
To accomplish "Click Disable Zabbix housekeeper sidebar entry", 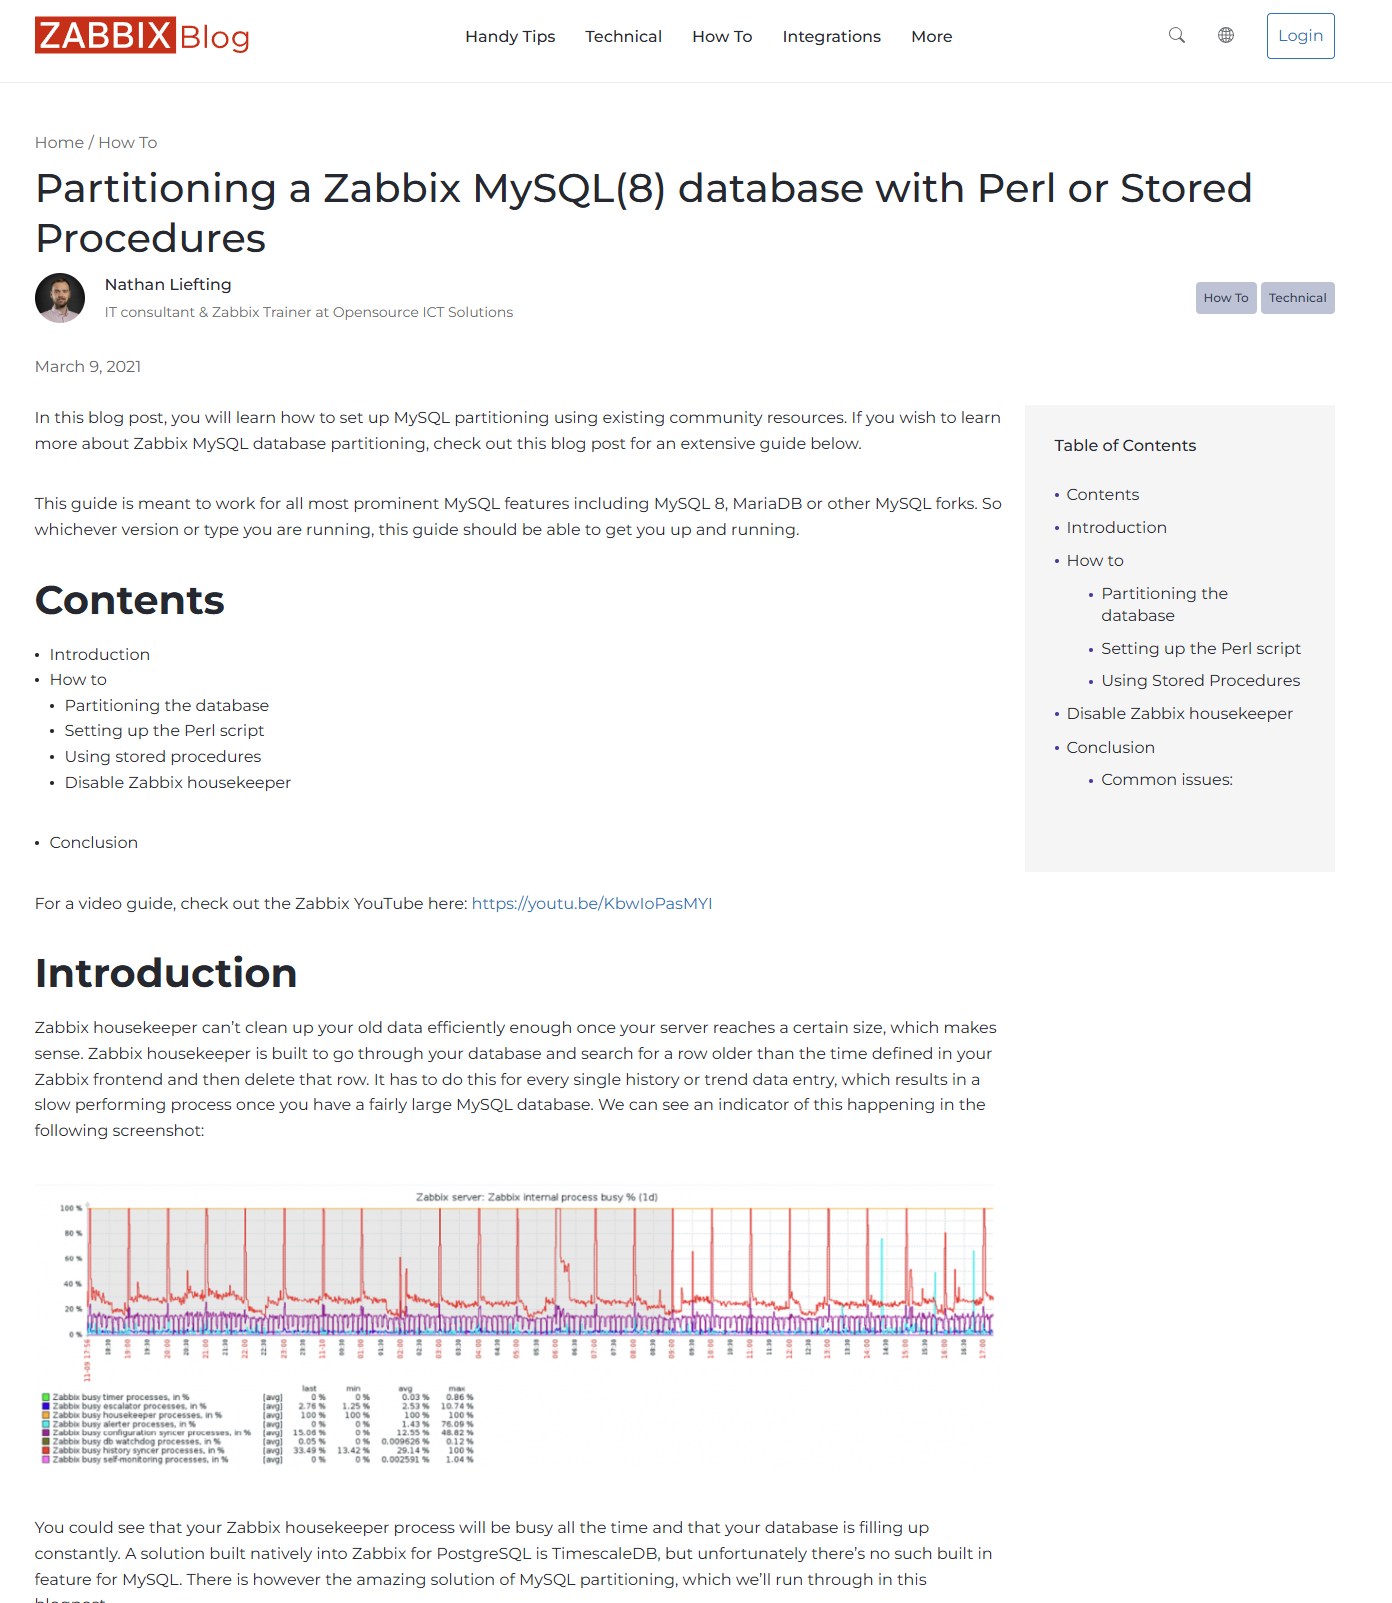I will pyautogui.click(x=1179, y=714).
